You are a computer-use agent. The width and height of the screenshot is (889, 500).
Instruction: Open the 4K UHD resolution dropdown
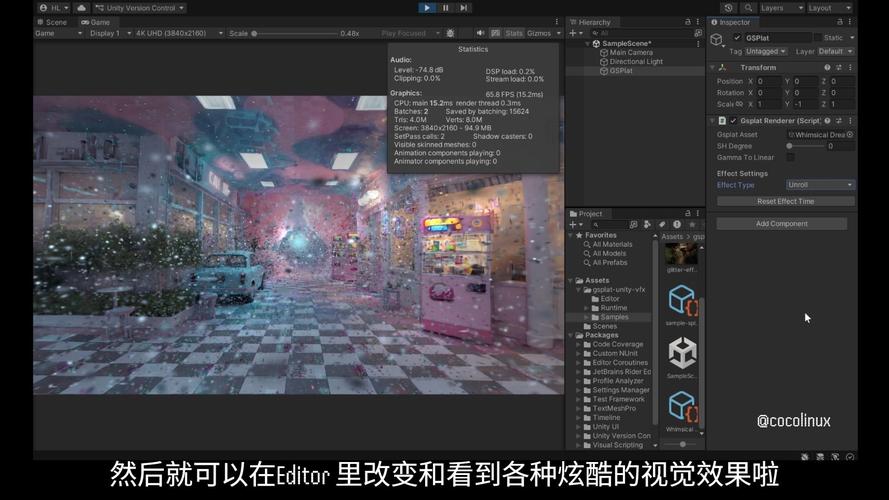[x=179, y=33]
